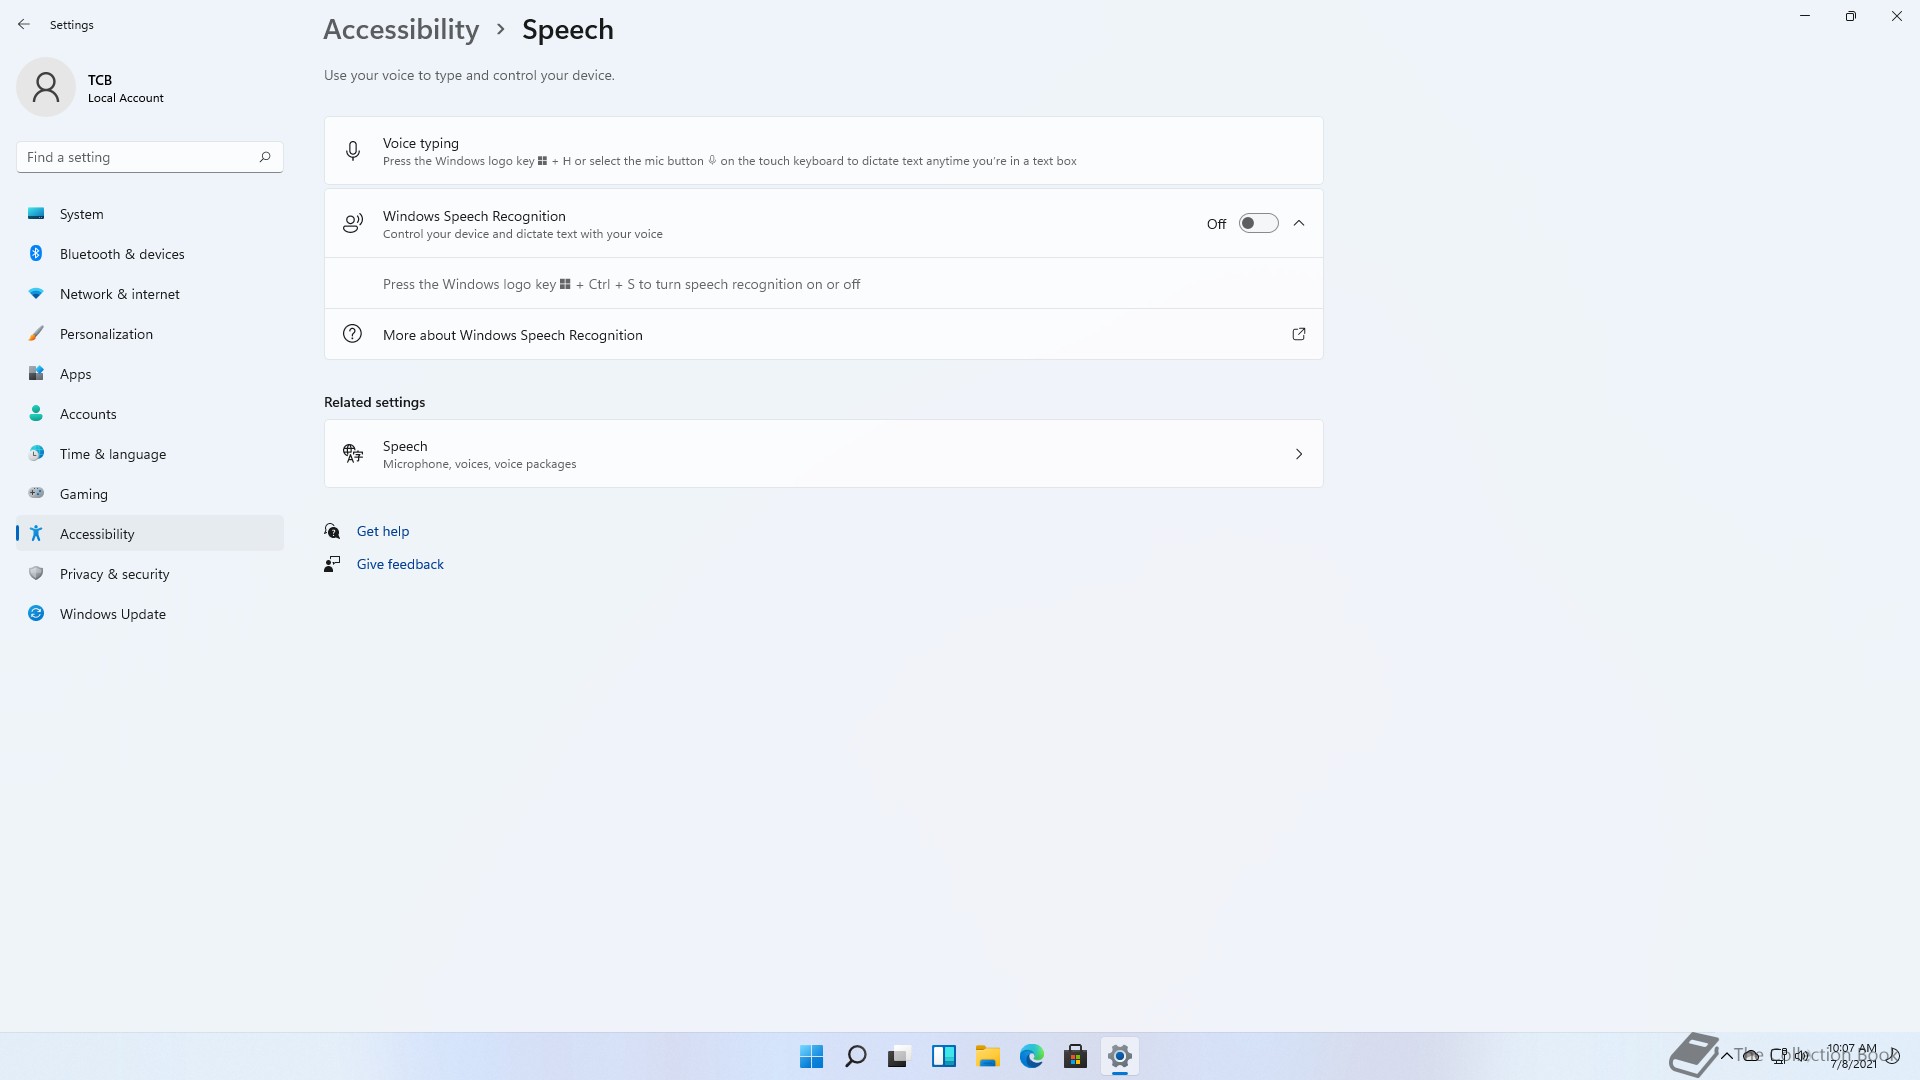This screenshot has height=1080, width=1920.
Task: Click the question mark help icon
Action: [352, 334]
